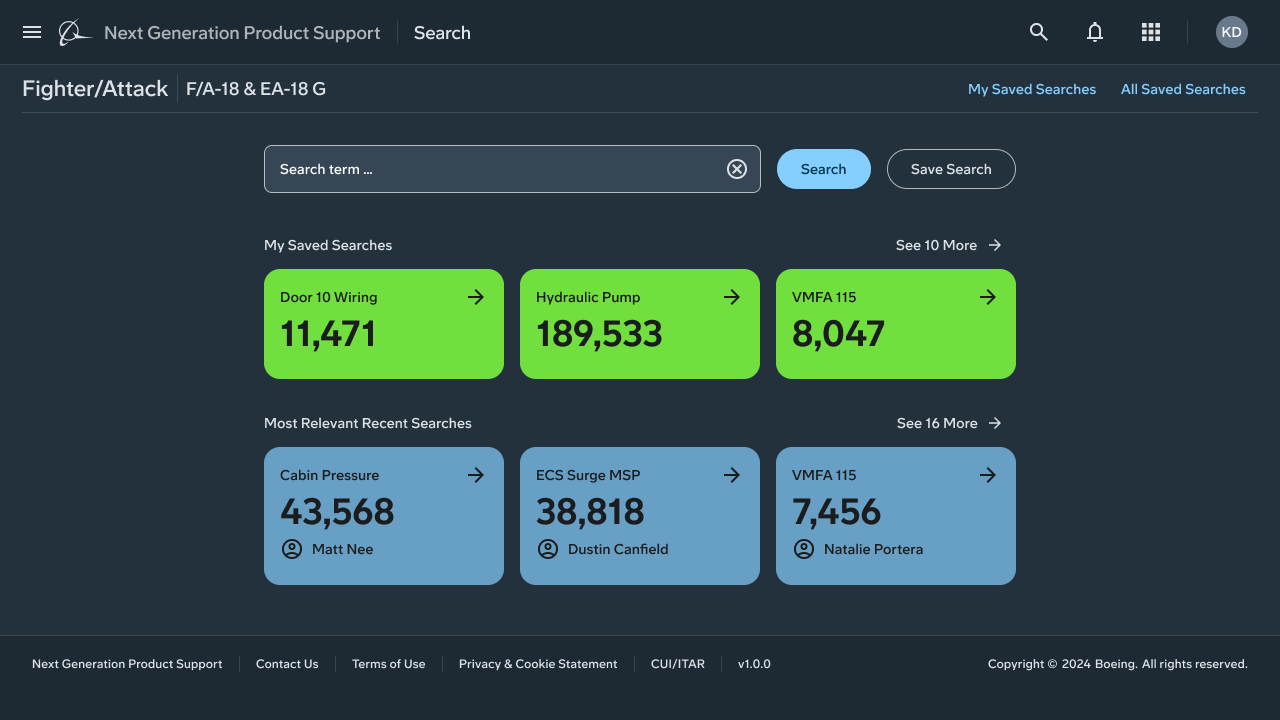Click the 7,456 result count
This screenshot has height=720, width=1280.
[836, 512]
